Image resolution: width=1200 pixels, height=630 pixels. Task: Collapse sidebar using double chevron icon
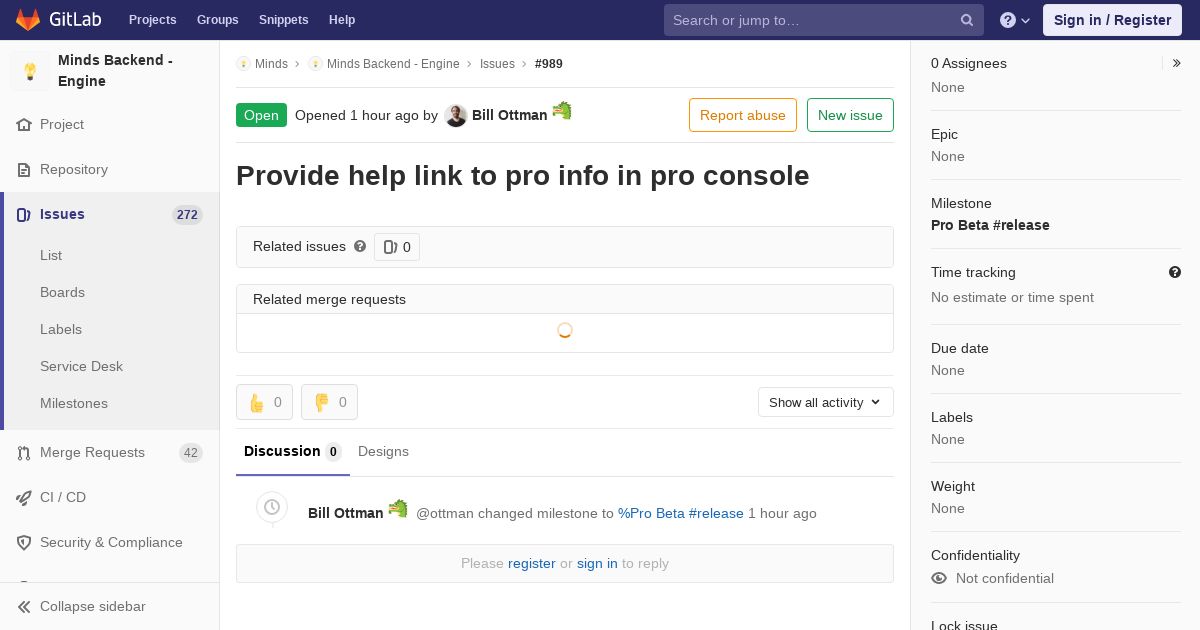(x=24, y=607)
